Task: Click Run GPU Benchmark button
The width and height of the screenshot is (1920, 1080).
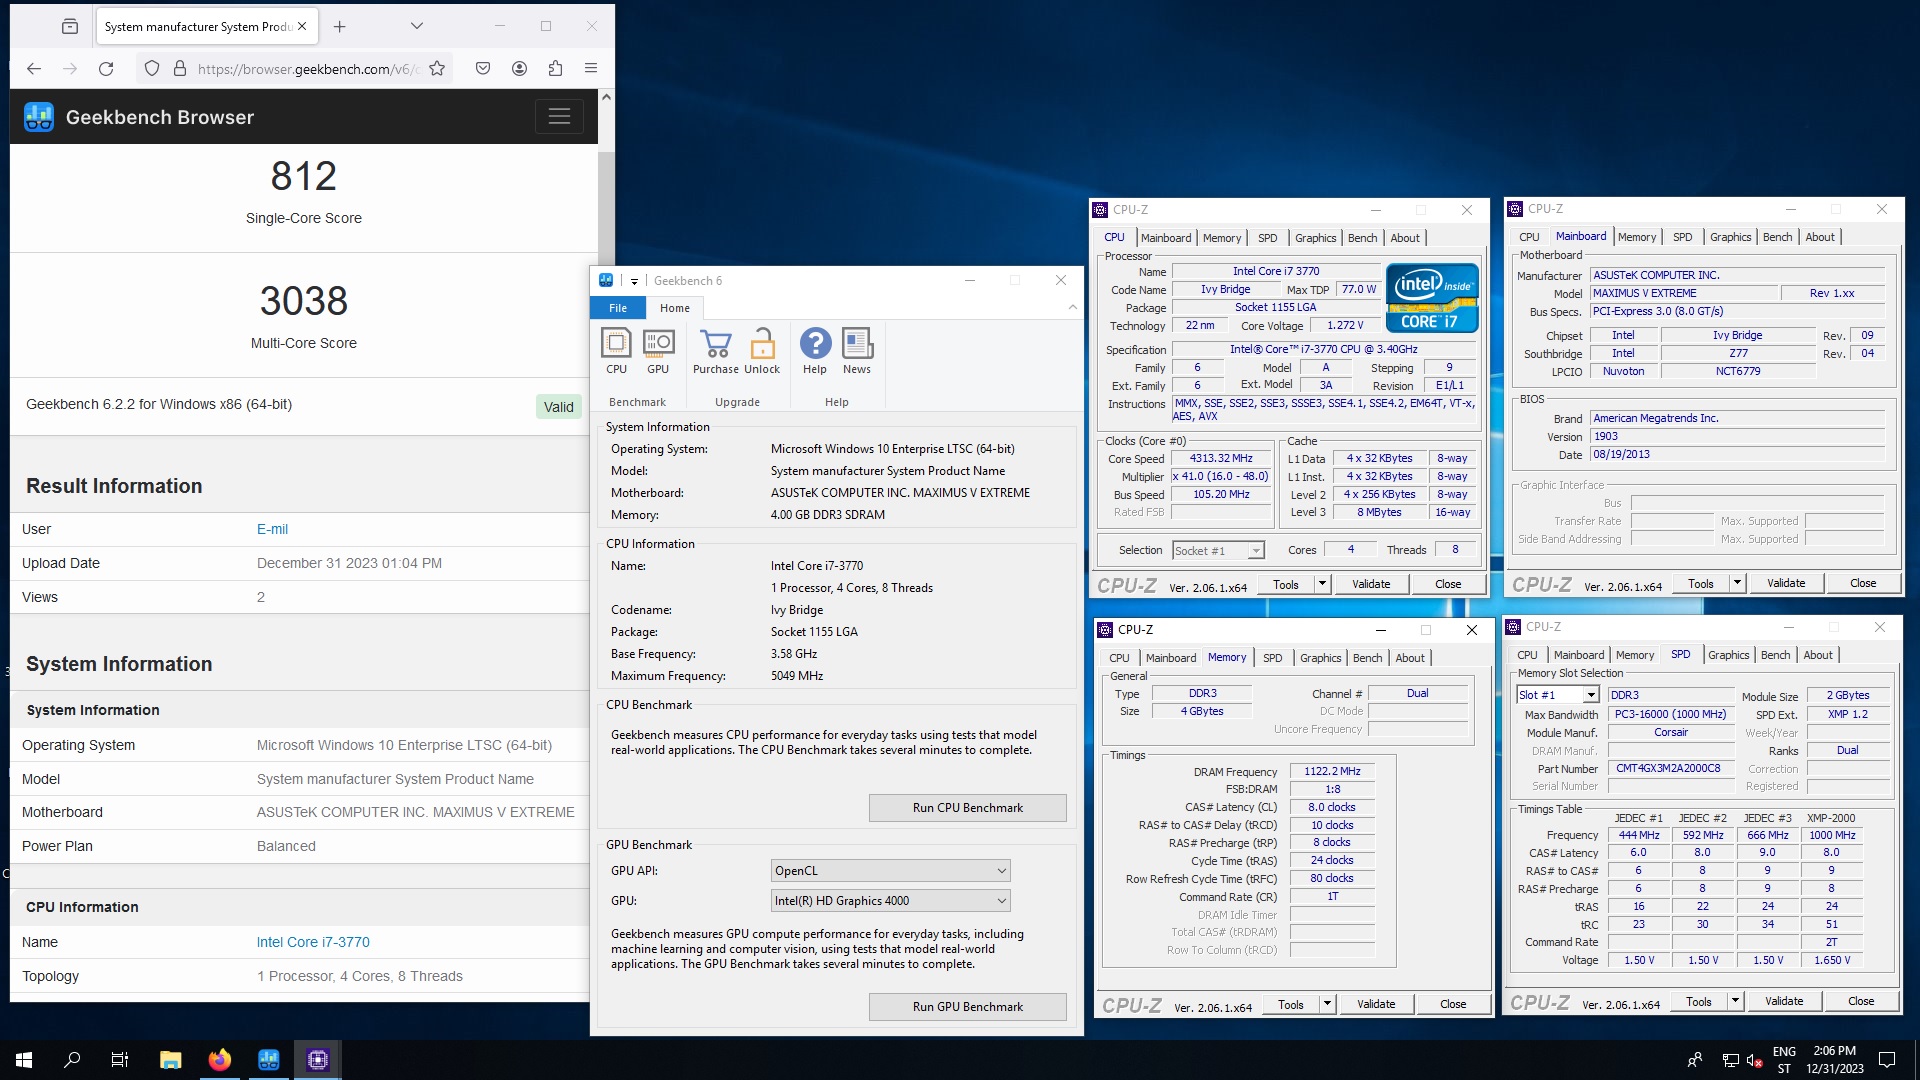Action: pos(968,1007)
